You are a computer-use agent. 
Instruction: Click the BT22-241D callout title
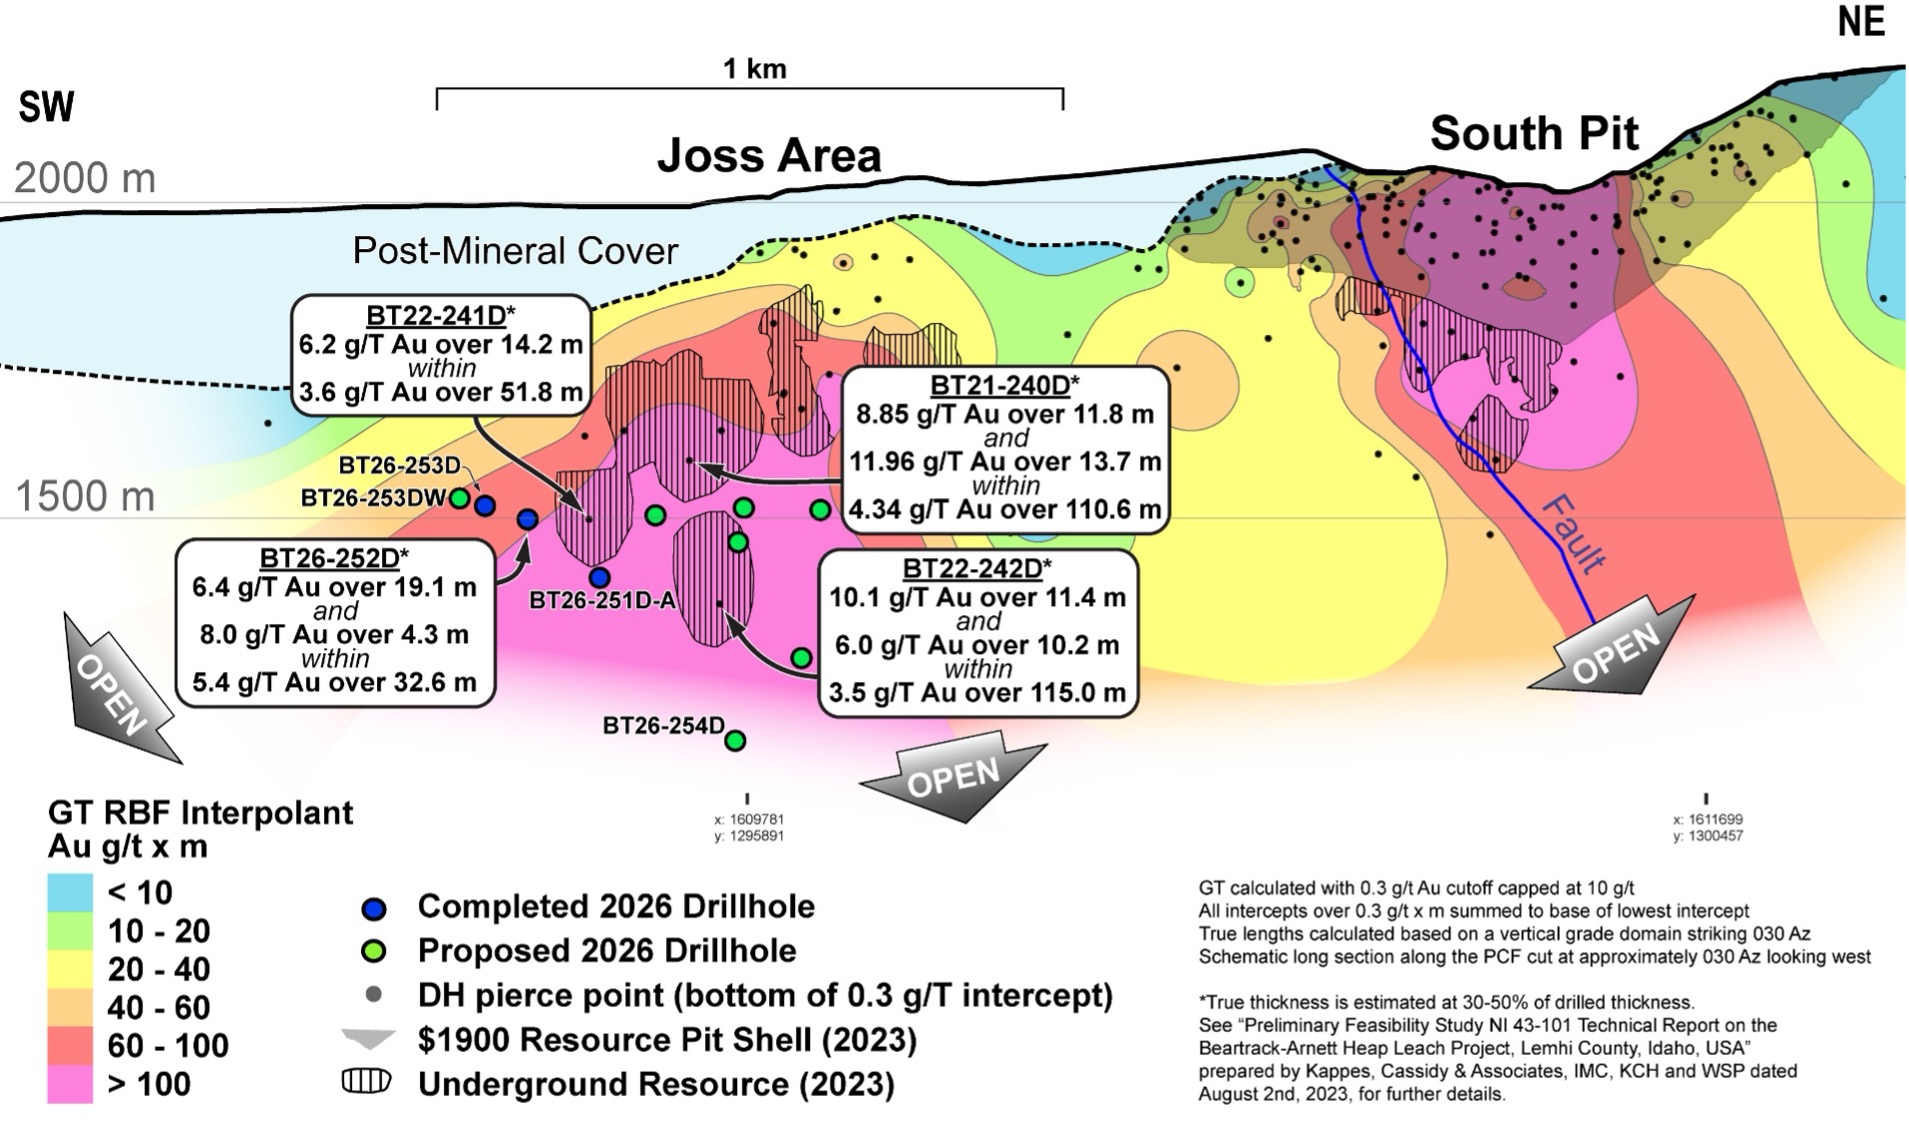pyautogui.click(x=440, y=316)
